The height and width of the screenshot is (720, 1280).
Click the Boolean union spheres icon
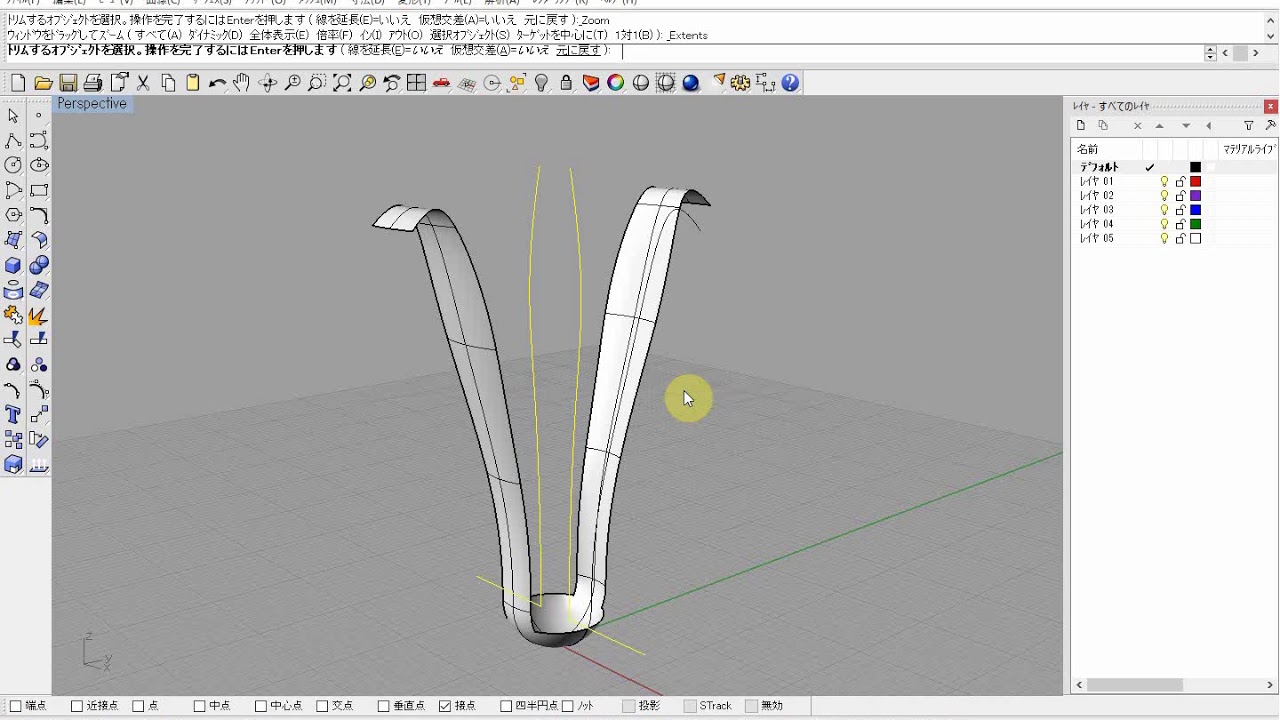pos(39,265)
